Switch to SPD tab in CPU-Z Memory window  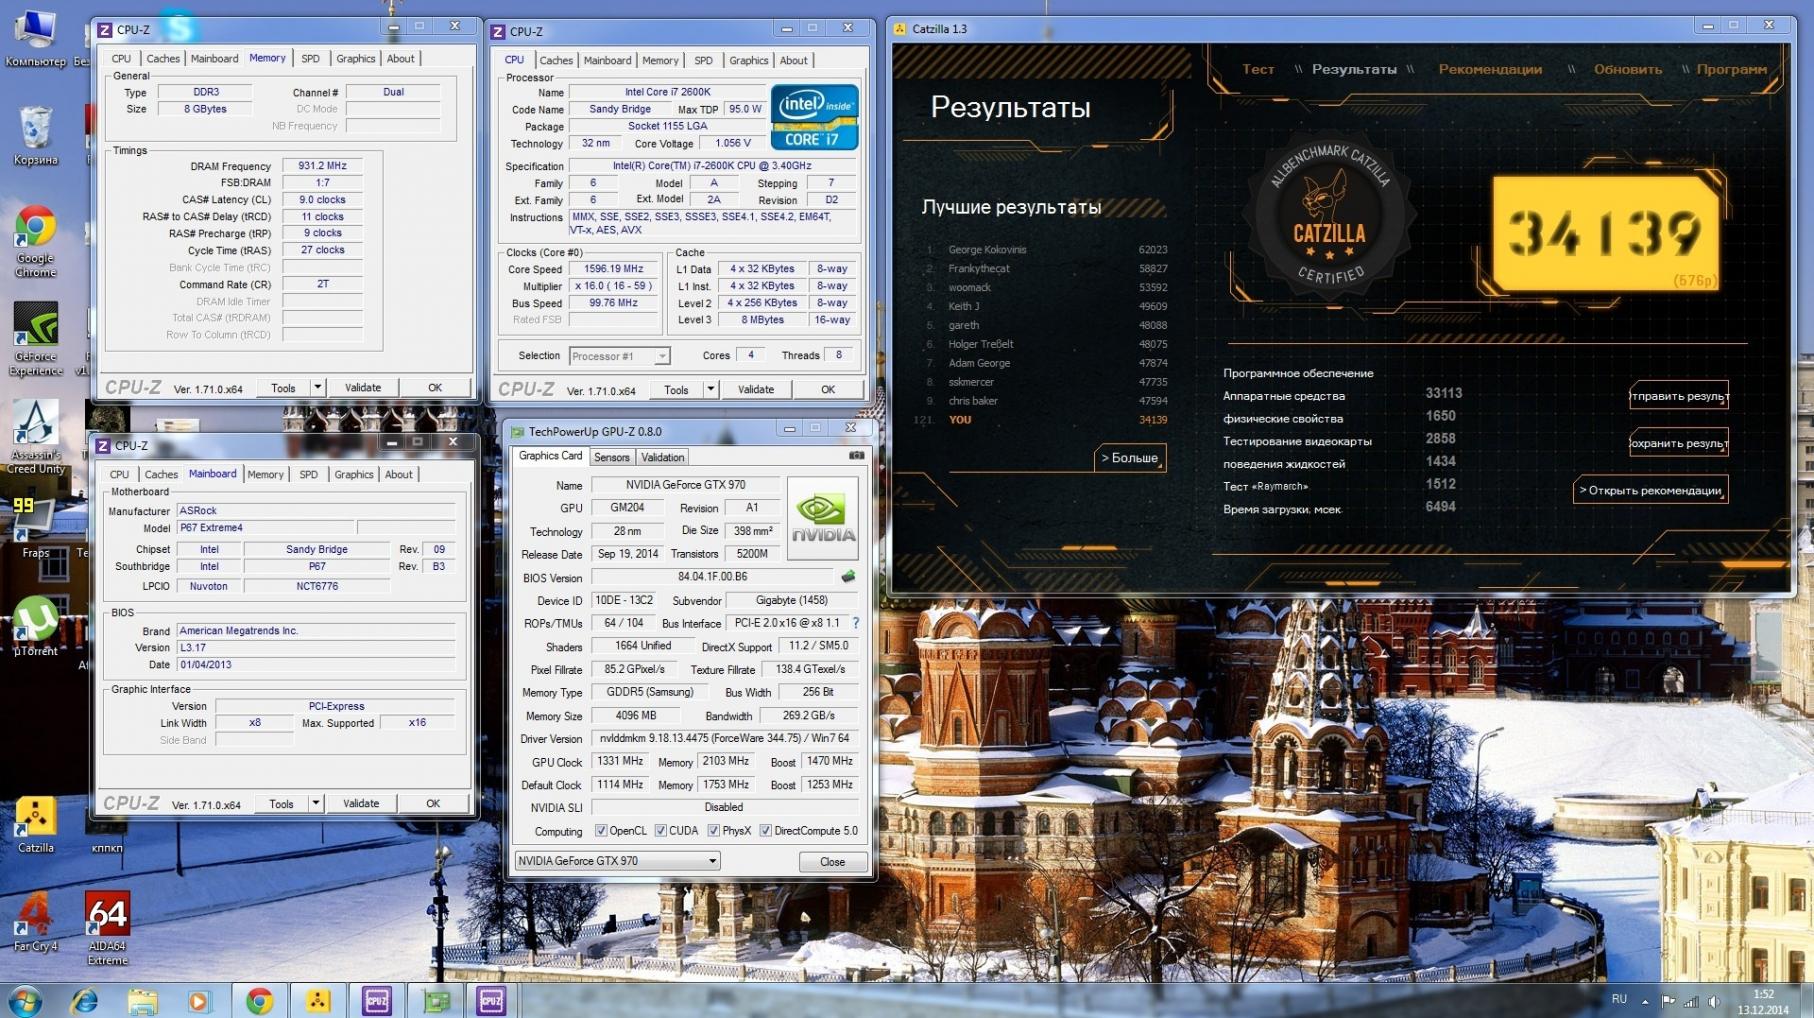pyautogui.click(x=311, y=59)
